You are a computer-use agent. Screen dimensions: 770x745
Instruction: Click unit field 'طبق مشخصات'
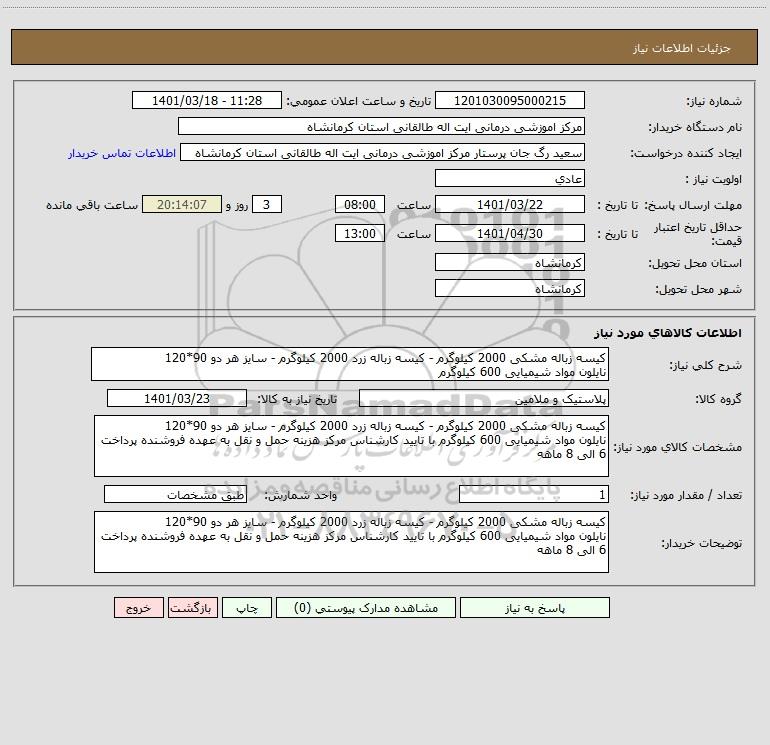point(175,495)
